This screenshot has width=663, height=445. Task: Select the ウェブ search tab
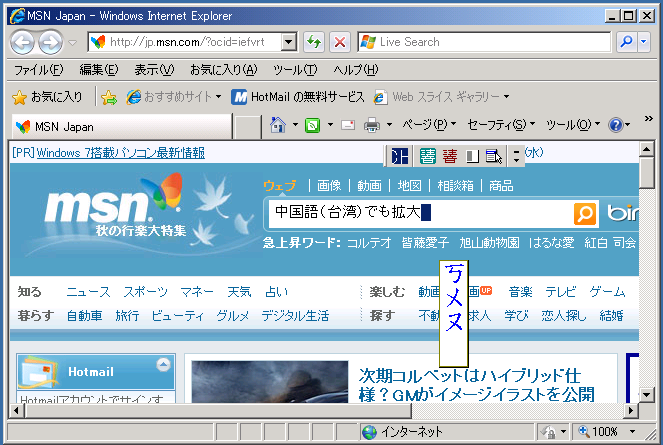pyautogui.click(x=279, y=186)
